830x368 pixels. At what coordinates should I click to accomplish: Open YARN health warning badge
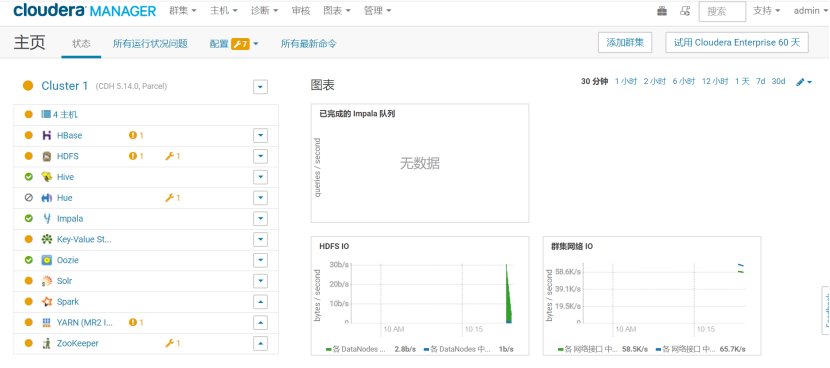[136, 322]
